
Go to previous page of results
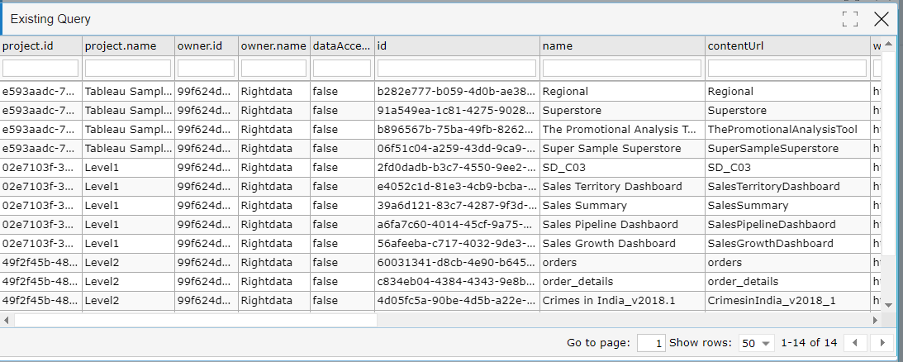(x=855, y=343)
